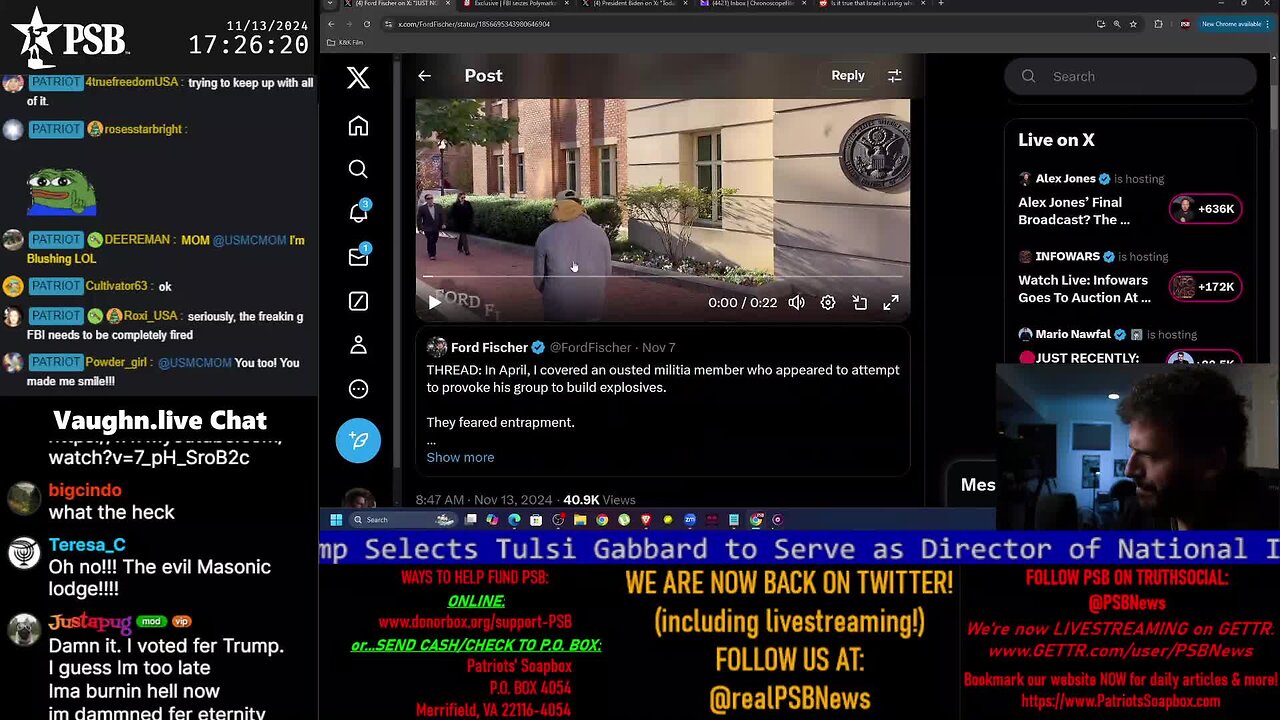The height and width of the screenshot is (720, 1280).
Task: Open a new browser tab with plus
Action: [941, 4]
